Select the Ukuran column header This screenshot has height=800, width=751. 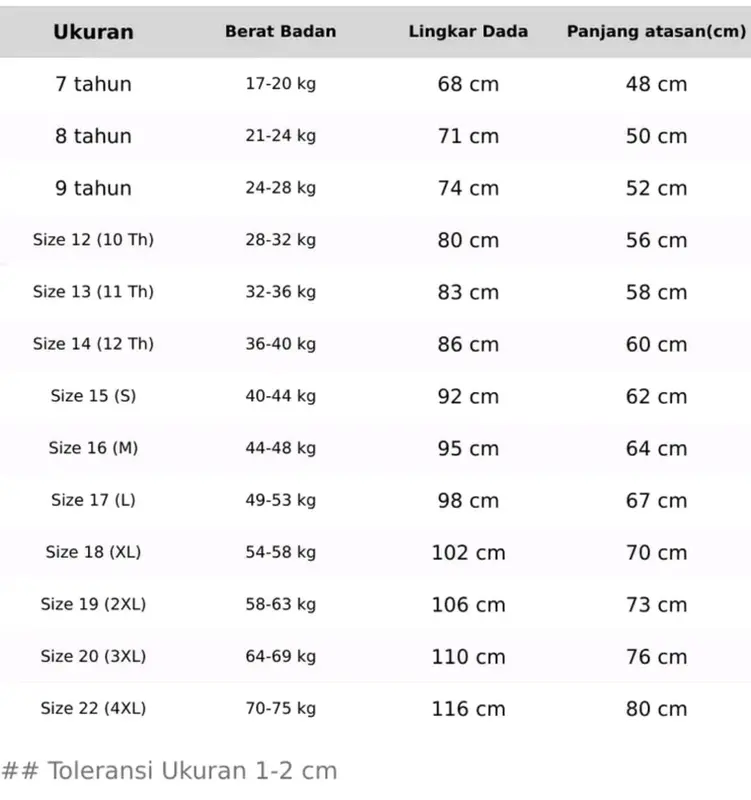[x=93, y=32]
